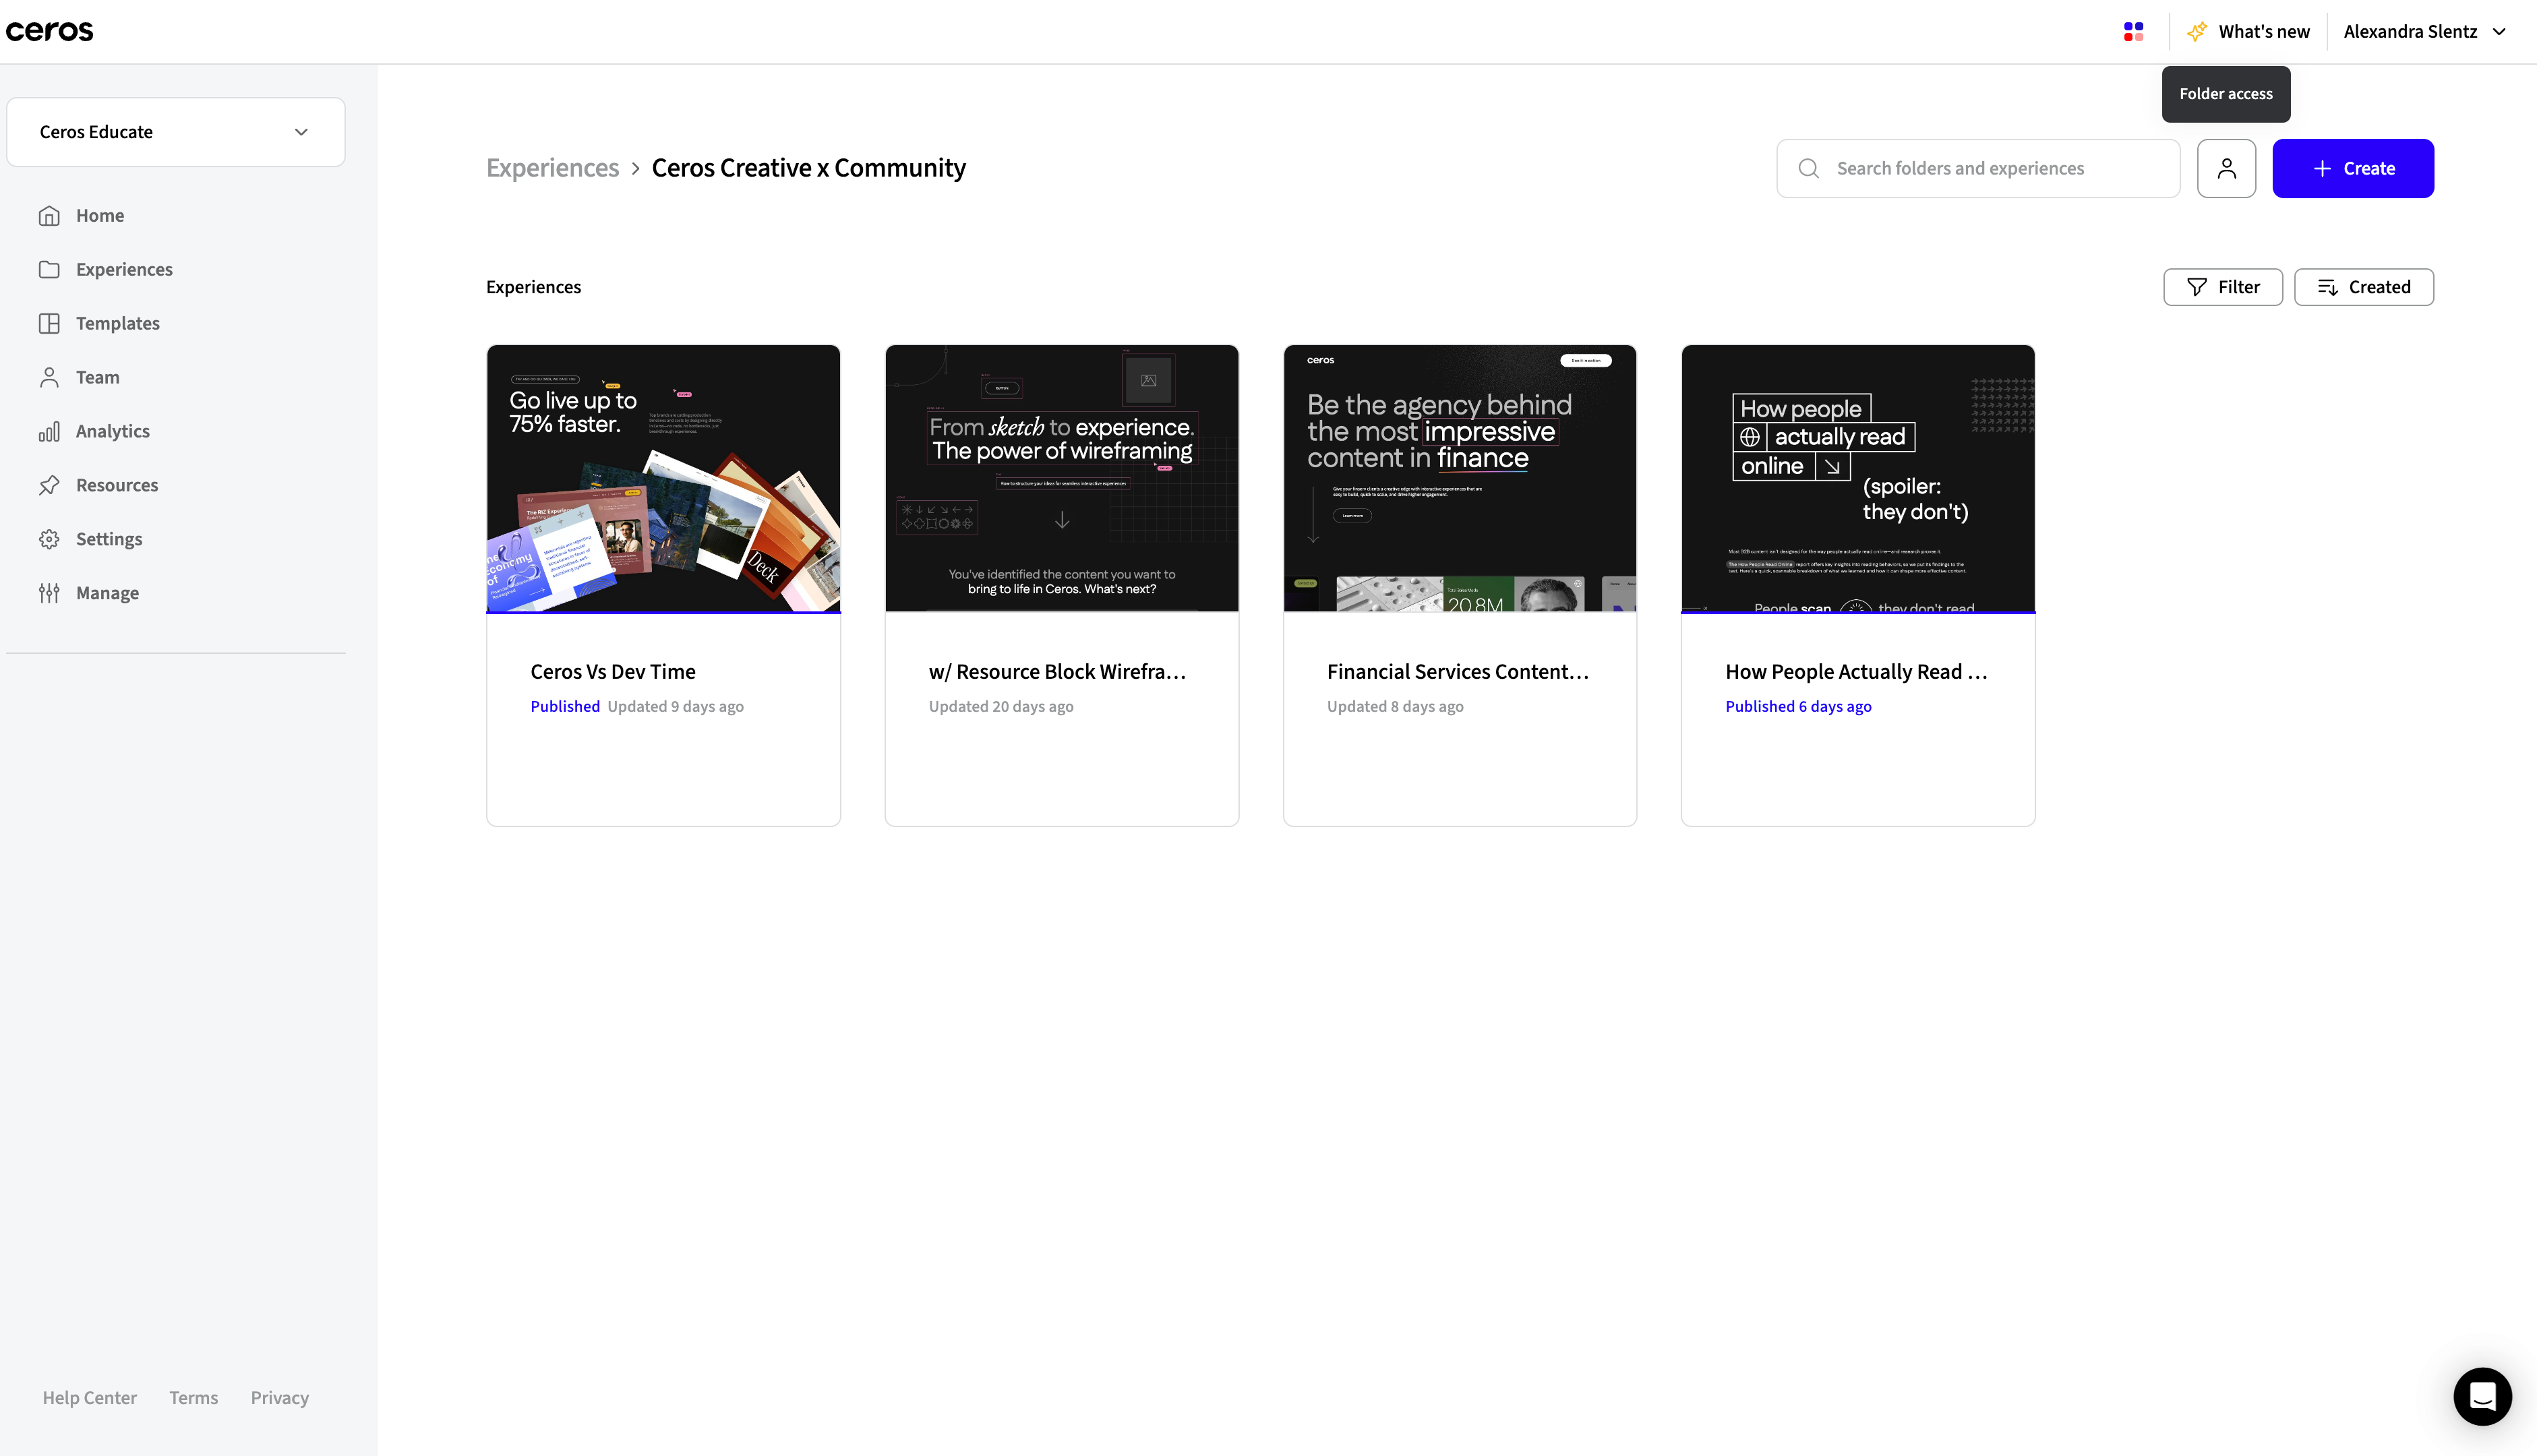
Task: Click the funnel icon in Filter
Action: (2196, 287)
